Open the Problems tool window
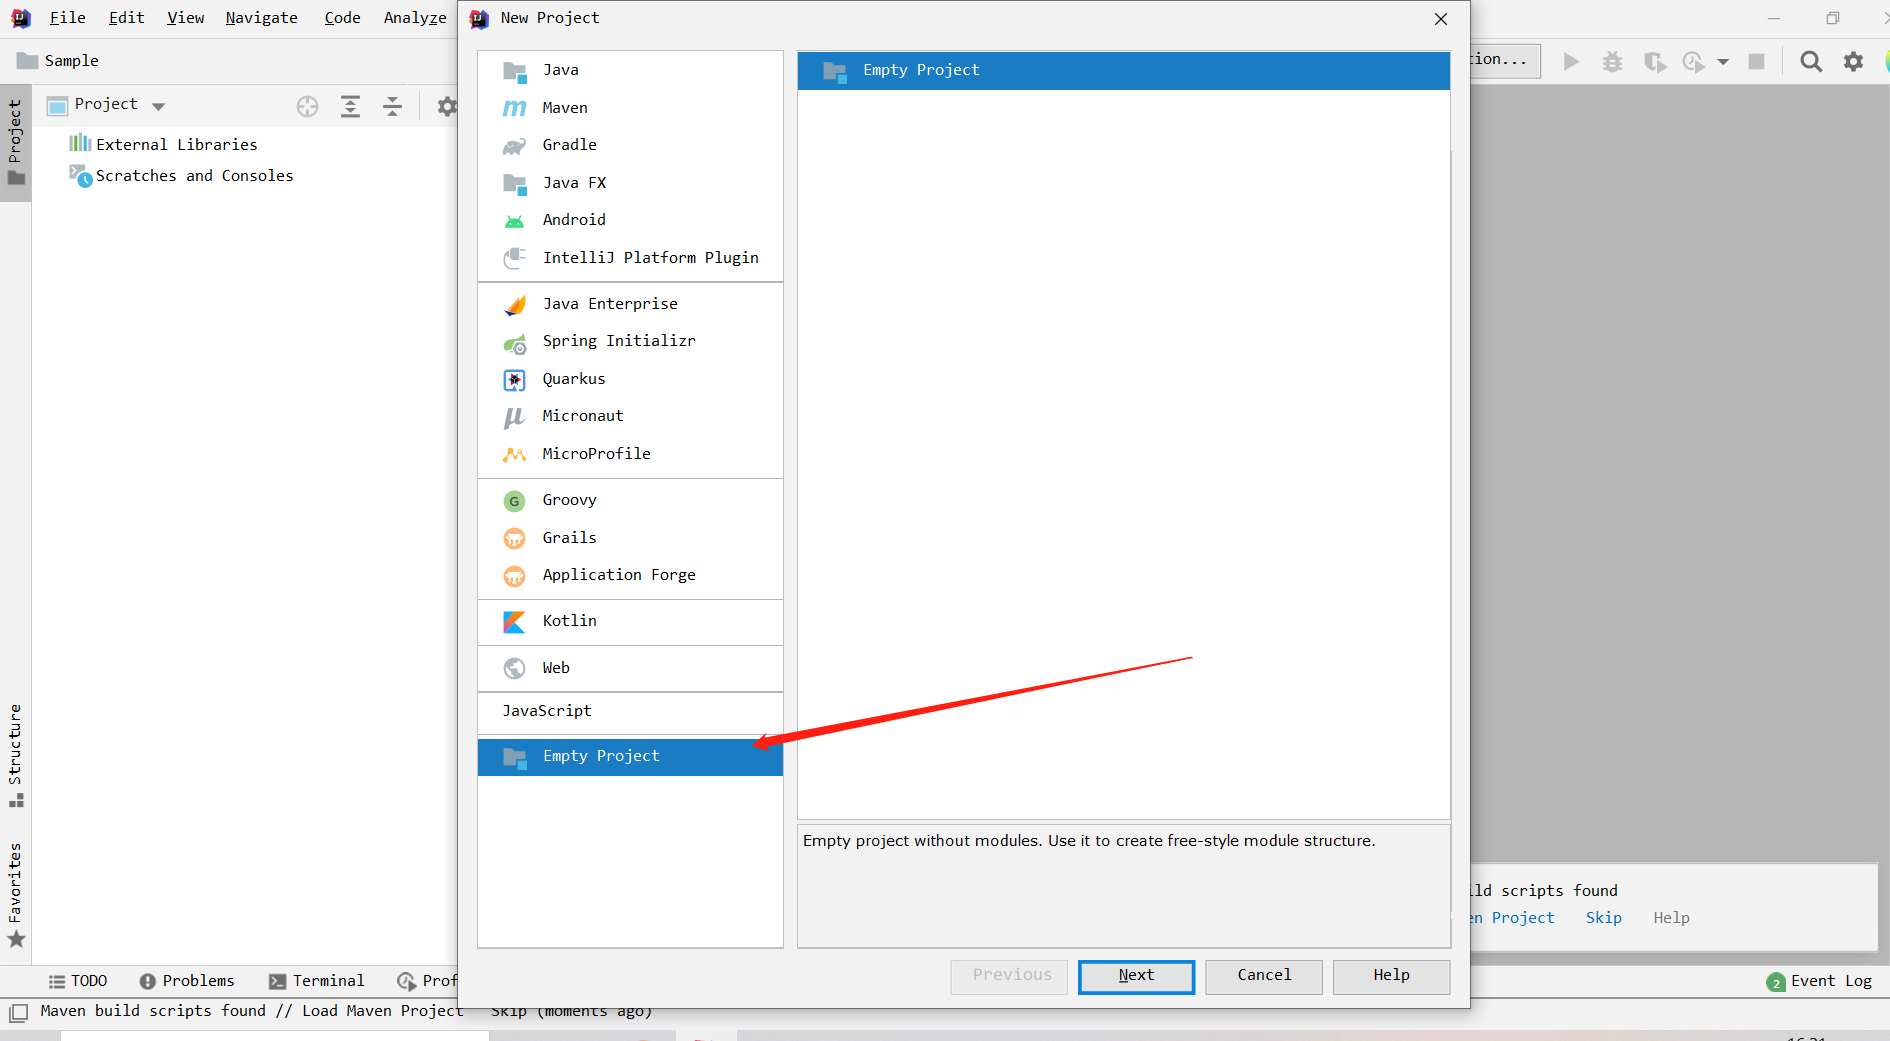The image size is (1890, 1041). point(187,981)
